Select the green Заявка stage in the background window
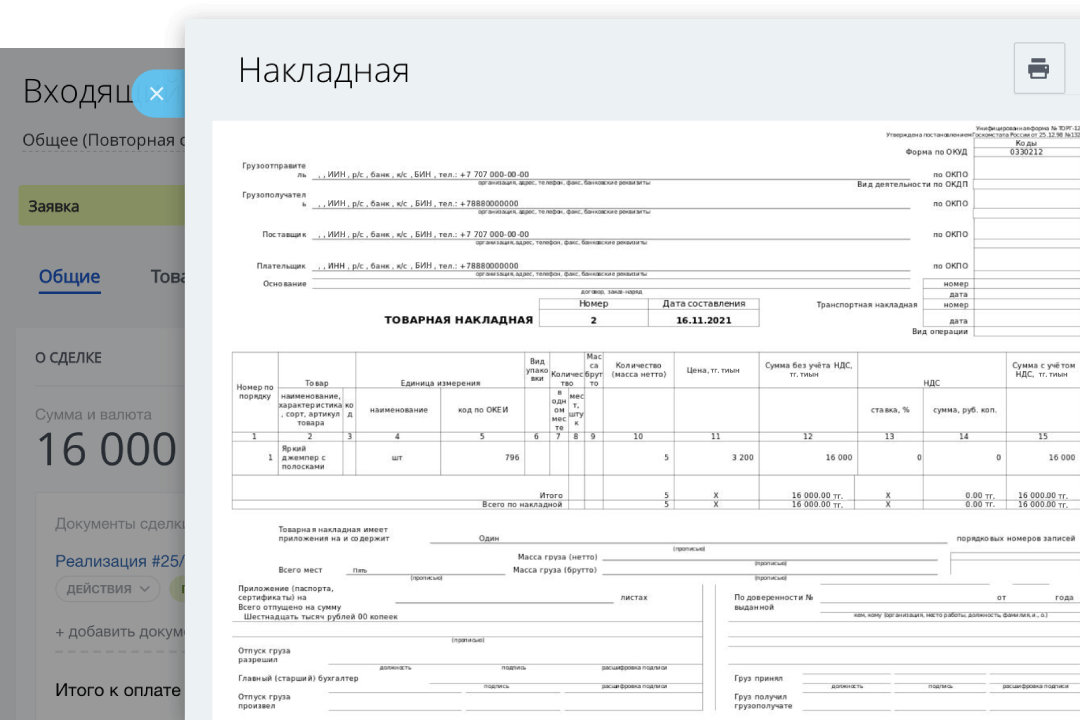The height and width of the screenshot is (720, 1080). pyautogui.click(x=101, y=205)
